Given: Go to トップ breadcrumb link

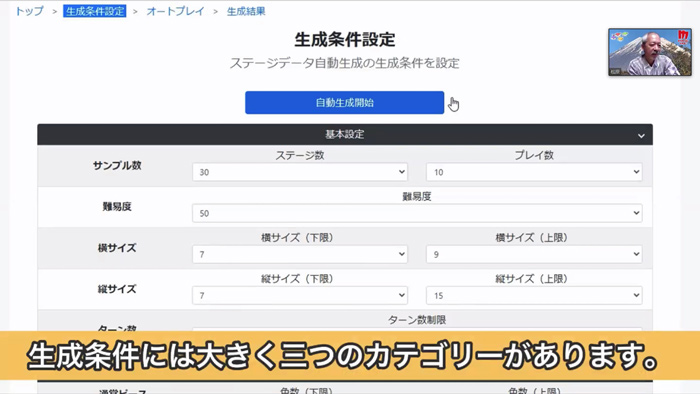Looking at the screenshot, I should pyautogui.click(x=29, y=11).
